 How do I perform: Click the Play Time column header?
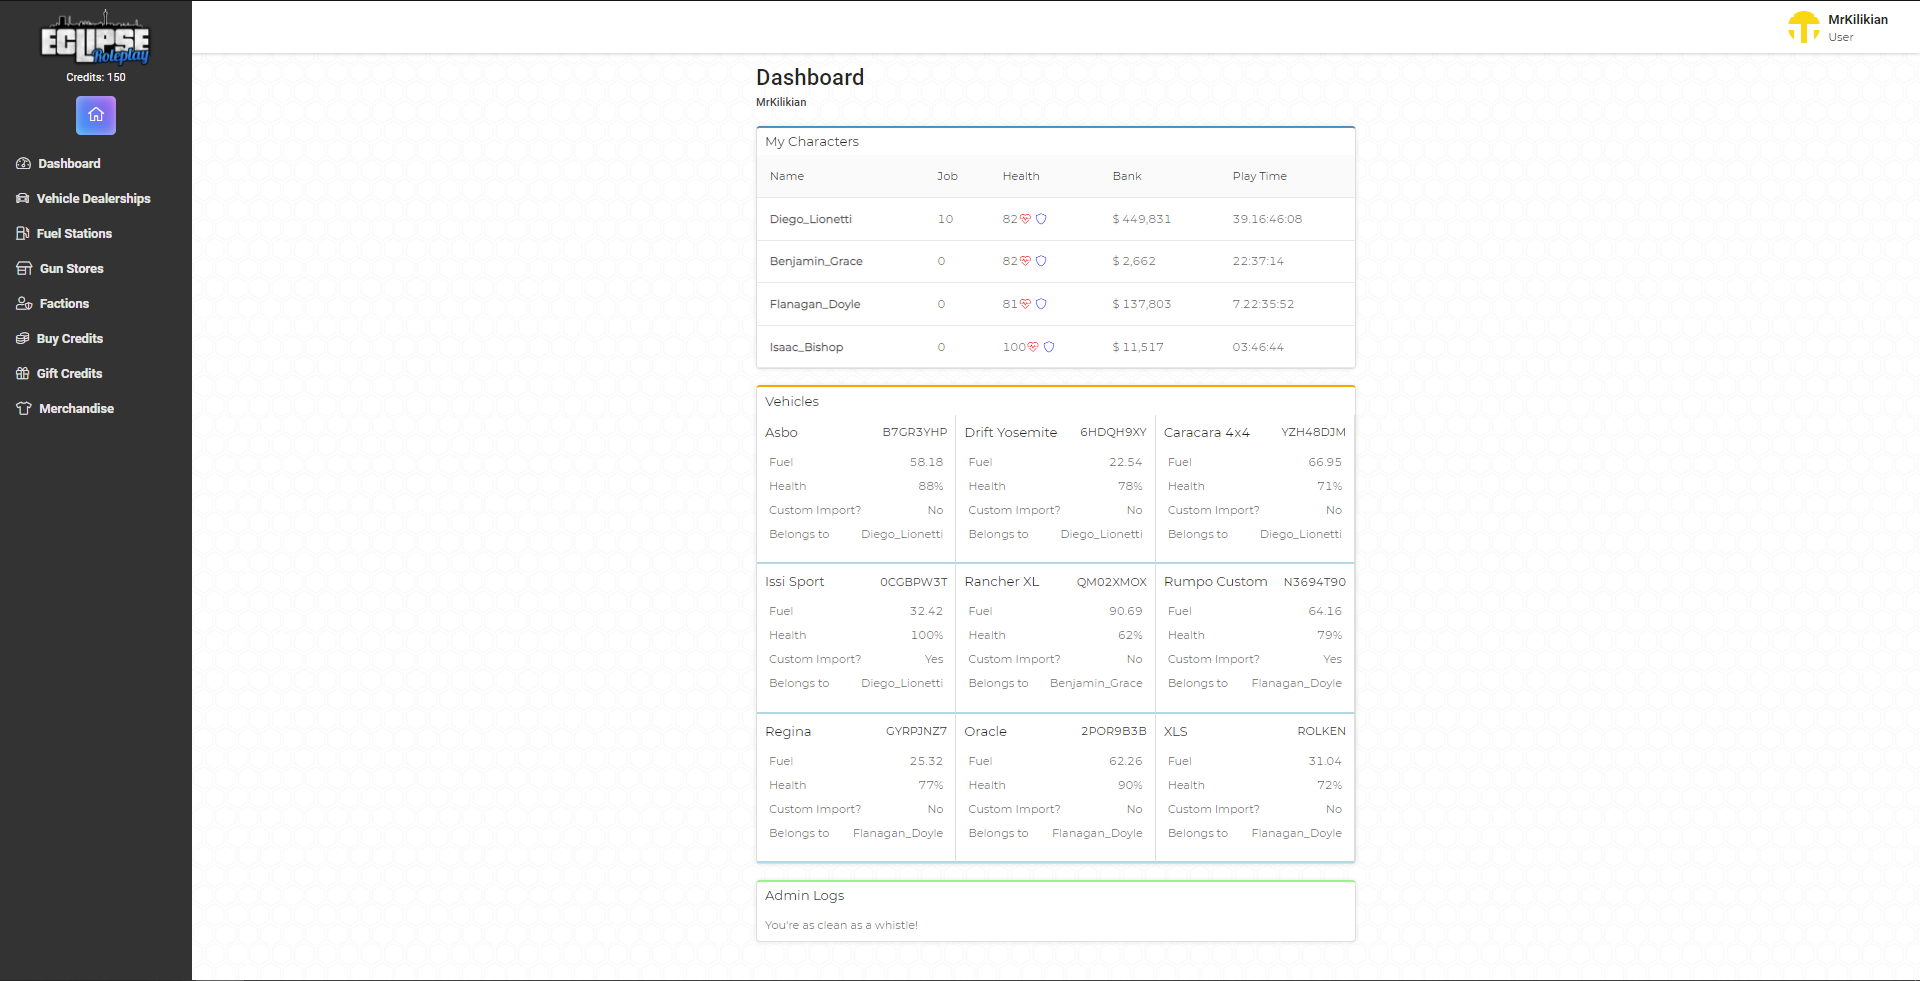coord(1259,176)
